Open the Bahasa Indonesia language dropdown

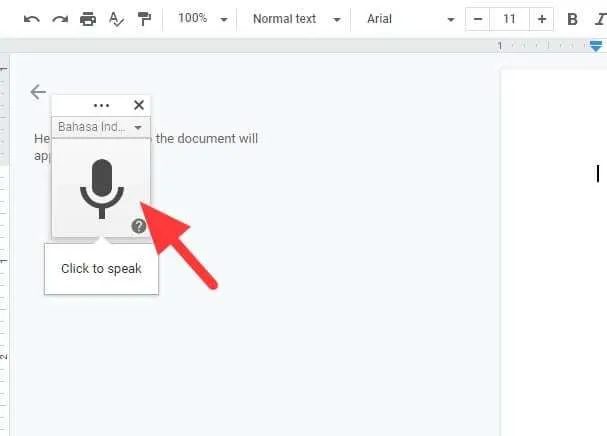[101, 127]
